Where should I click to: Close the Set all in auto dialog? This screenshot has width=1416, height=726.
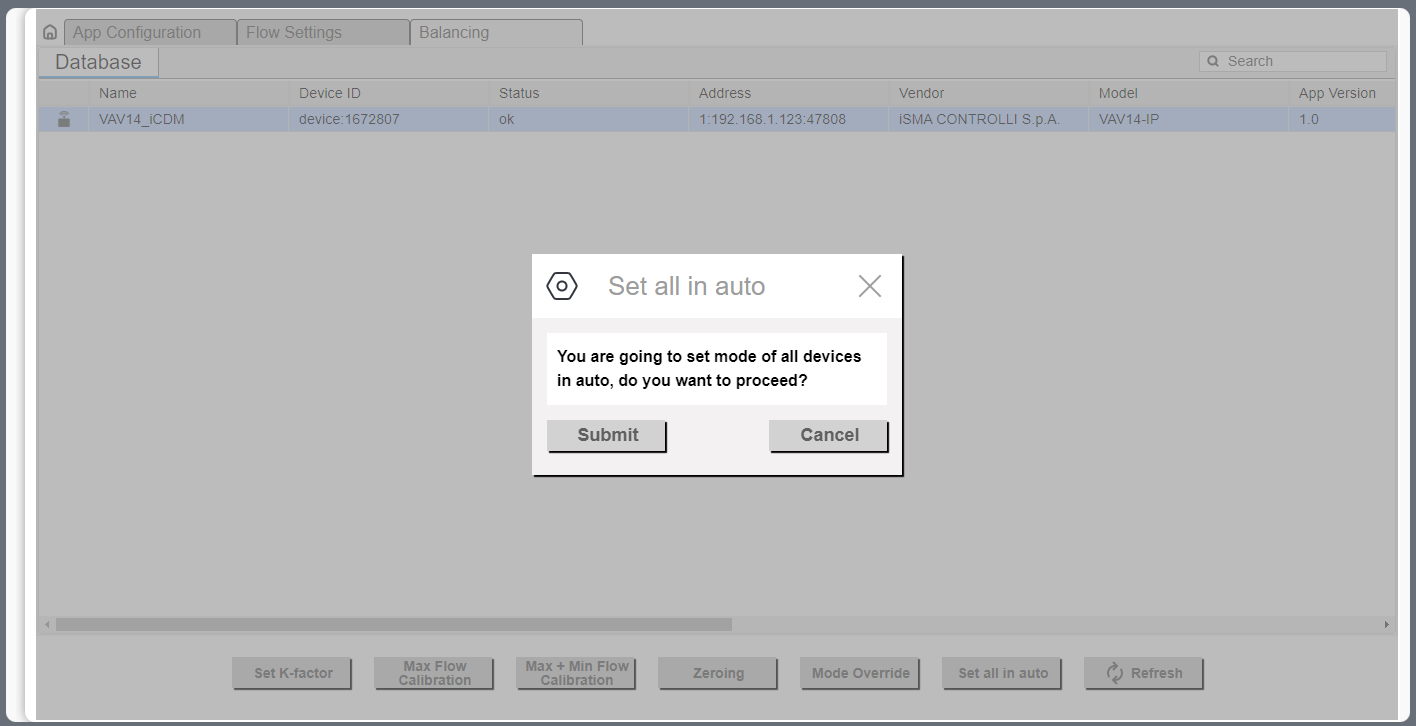(869, 286)
